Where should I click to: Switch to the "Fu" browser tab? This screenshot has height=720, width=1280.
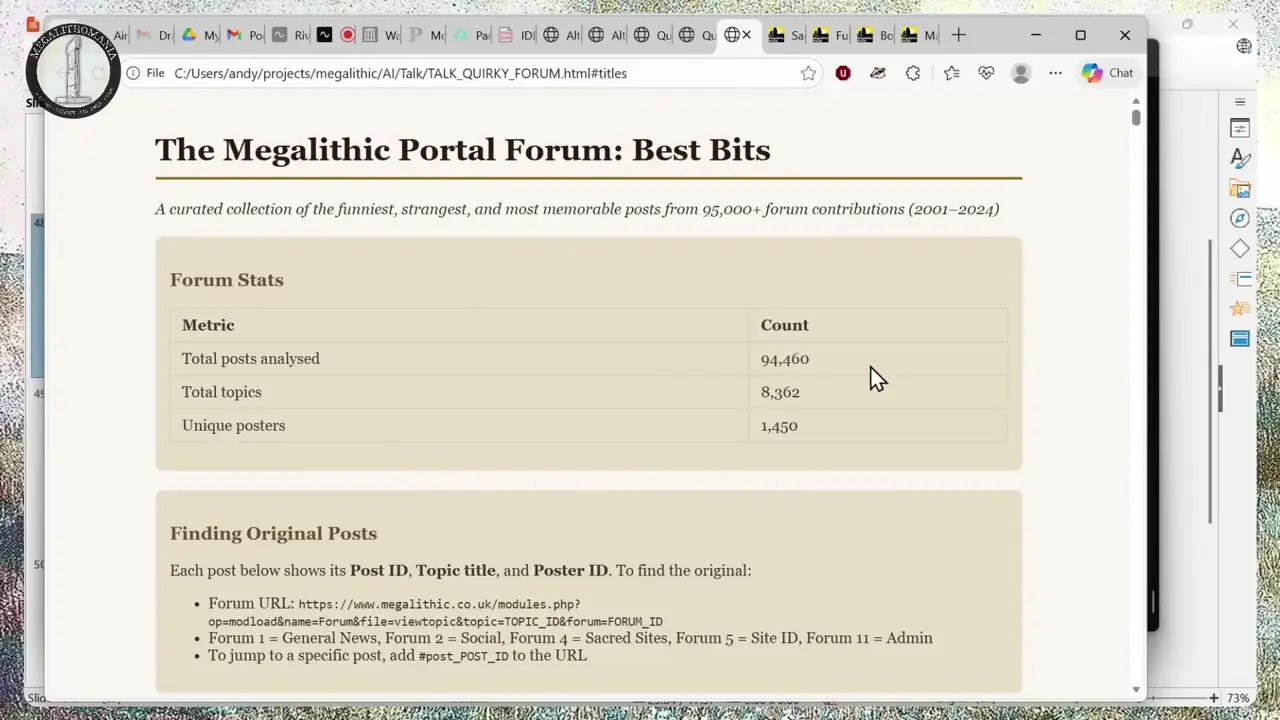pyautogui.click(x=830, y=35)
